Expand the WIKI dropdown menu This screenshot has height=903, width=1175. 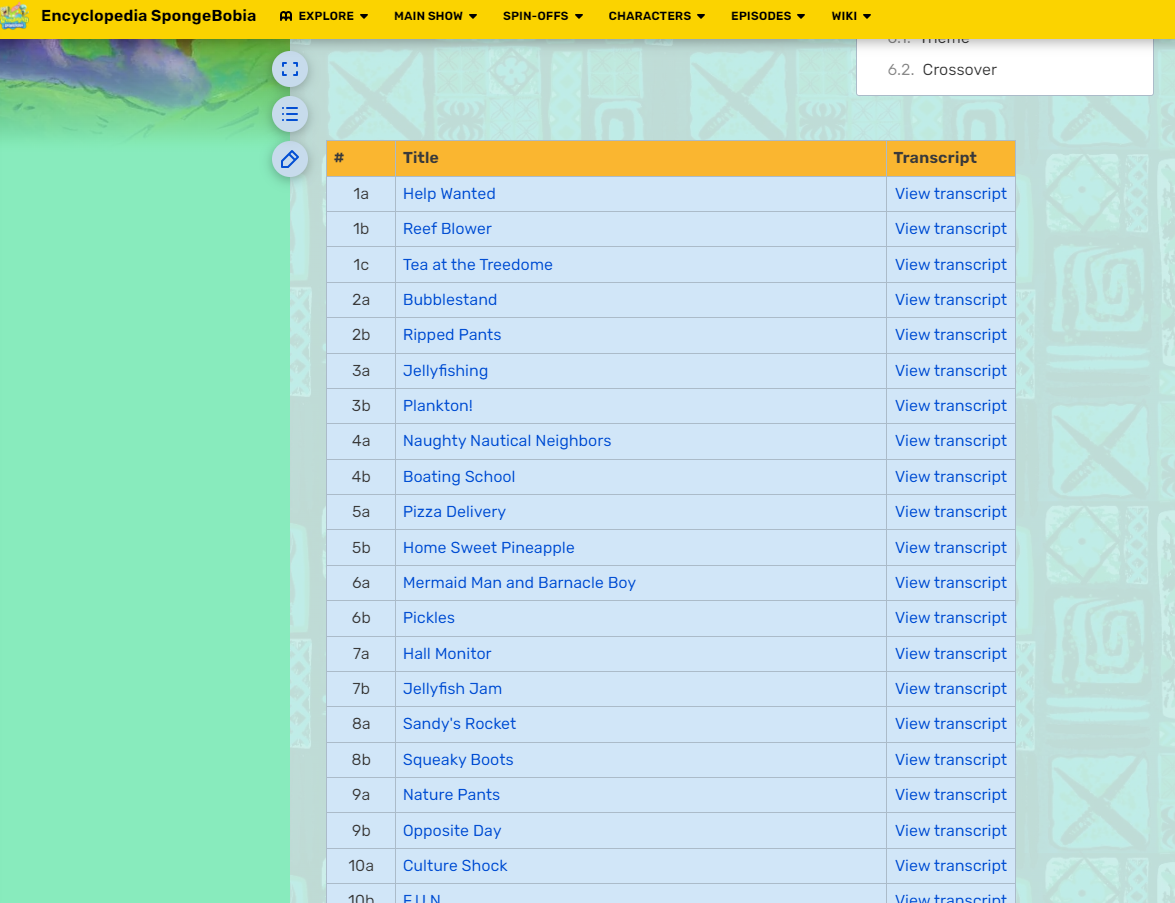[x=851, y=16]
